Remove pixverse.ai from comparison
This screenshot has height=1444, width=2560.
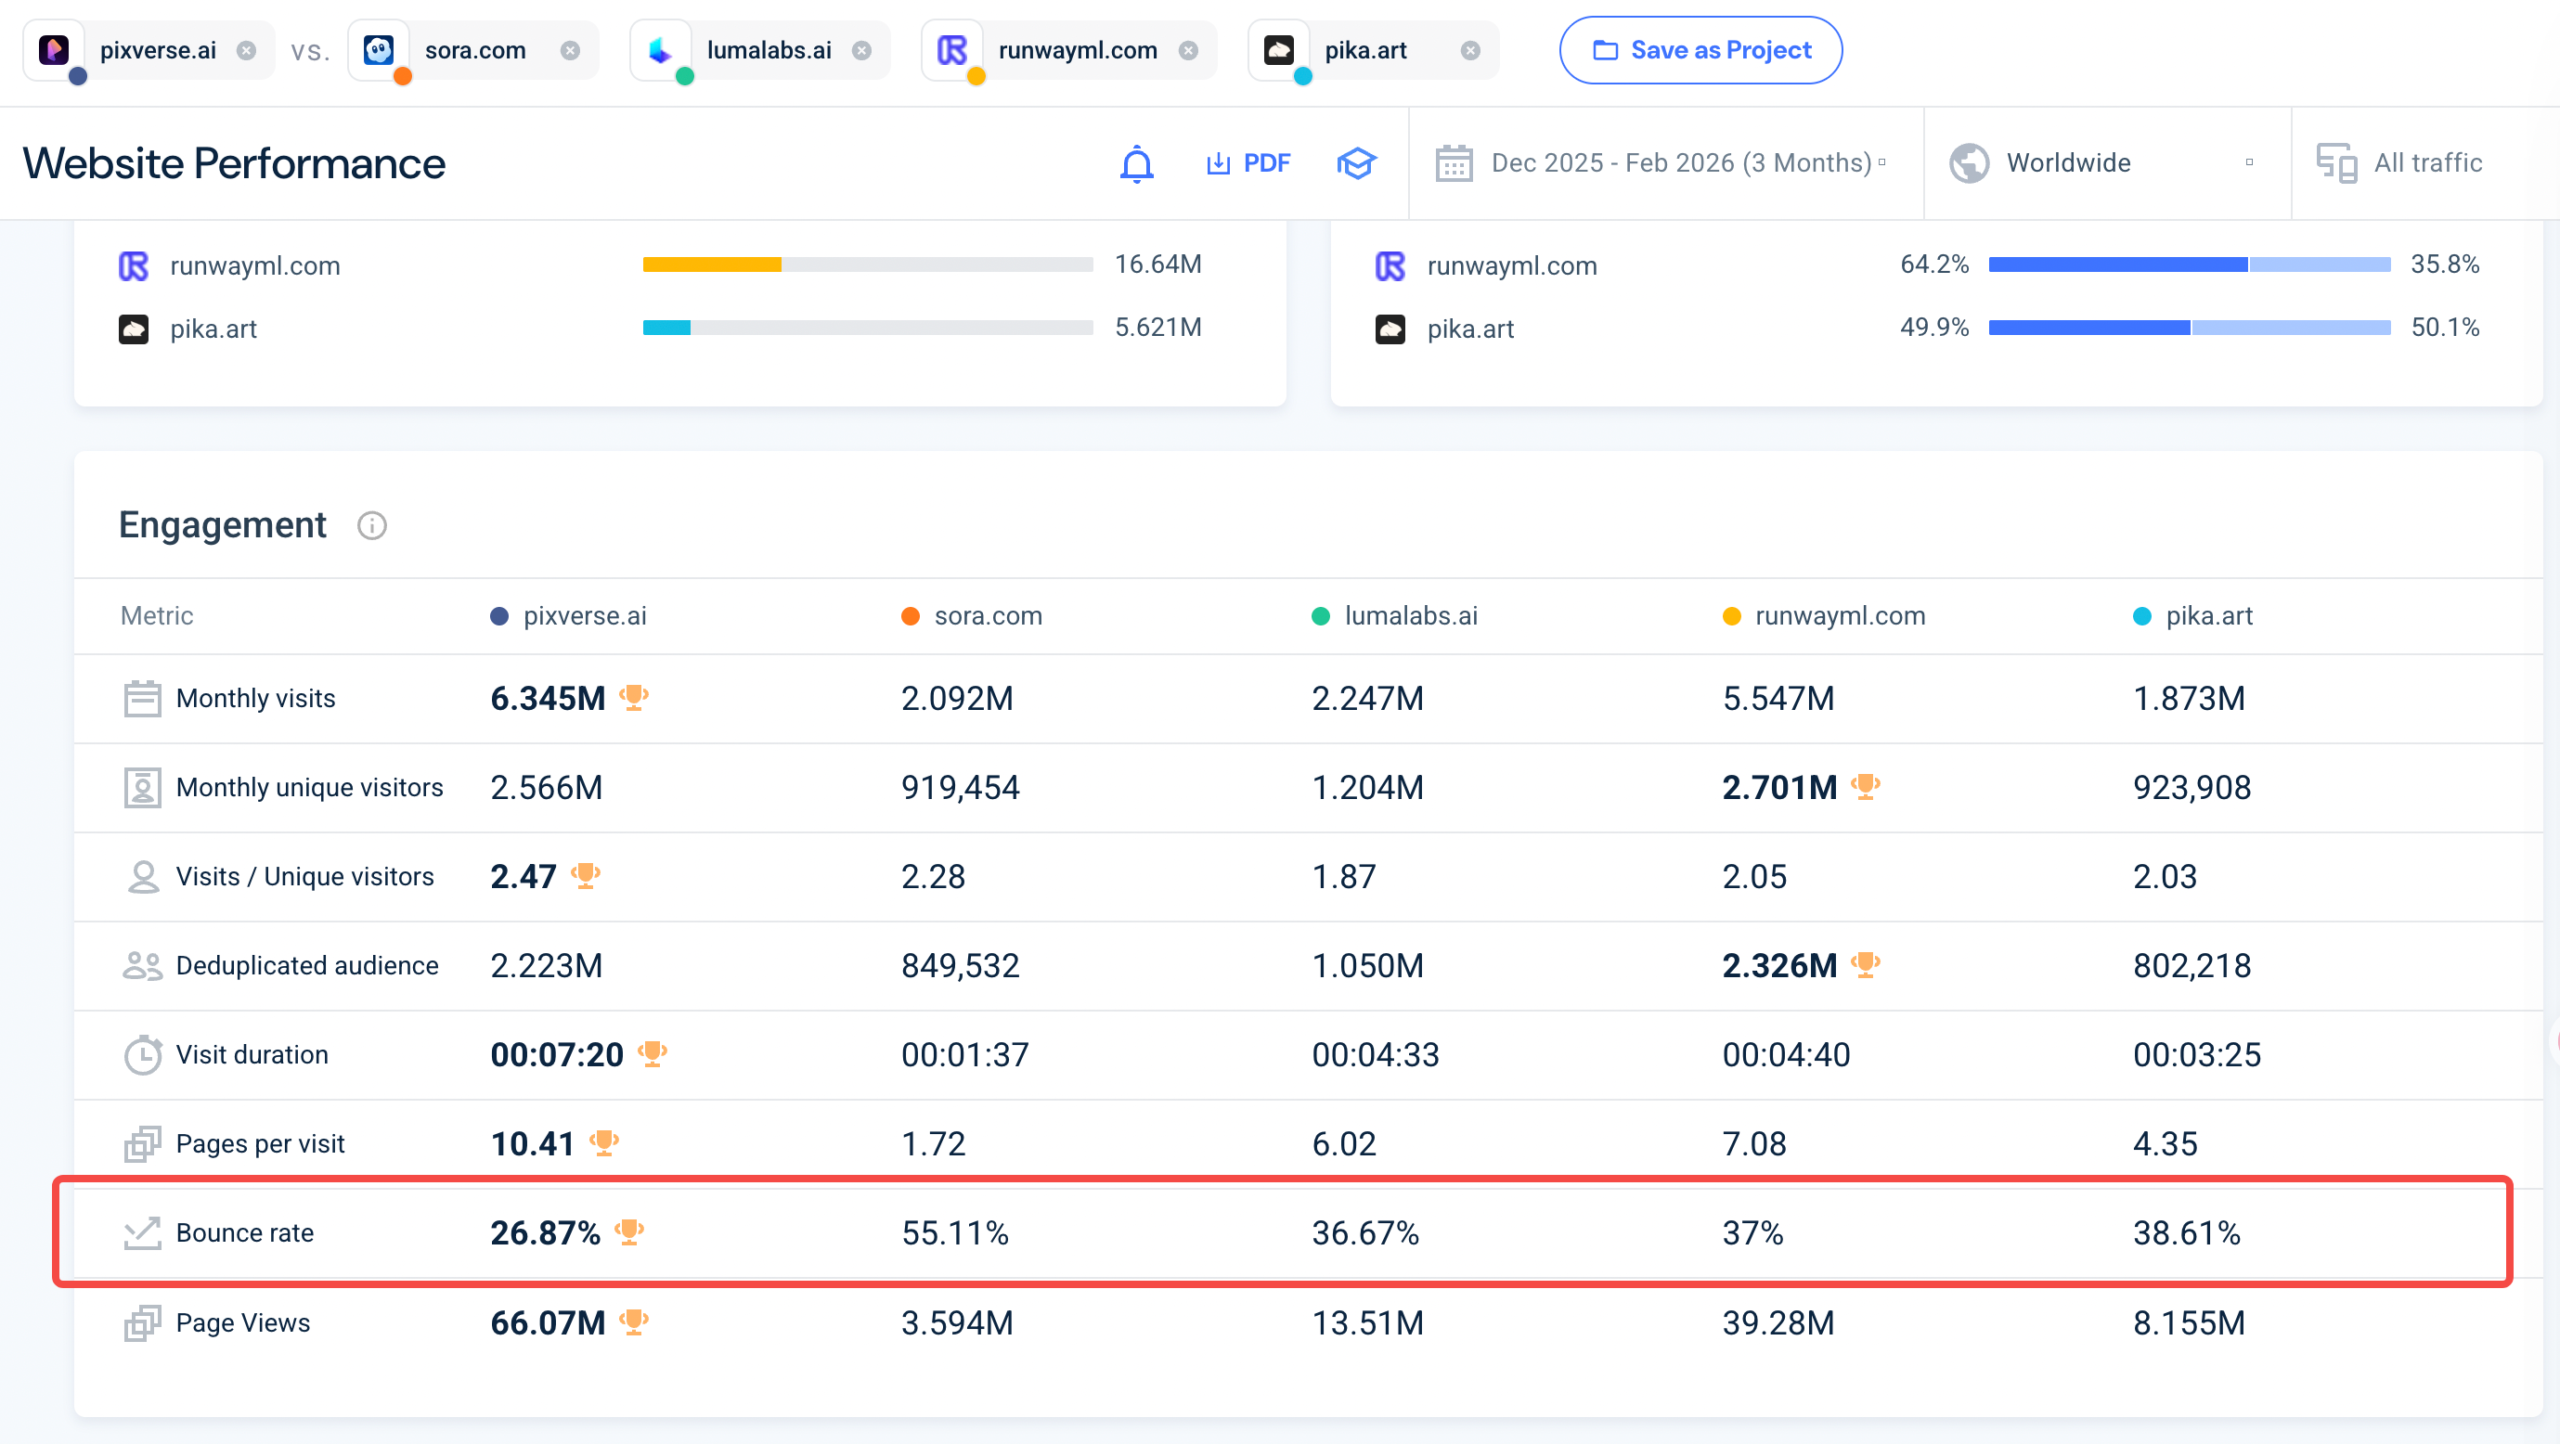pyautogui.click(x=246, y=50)
